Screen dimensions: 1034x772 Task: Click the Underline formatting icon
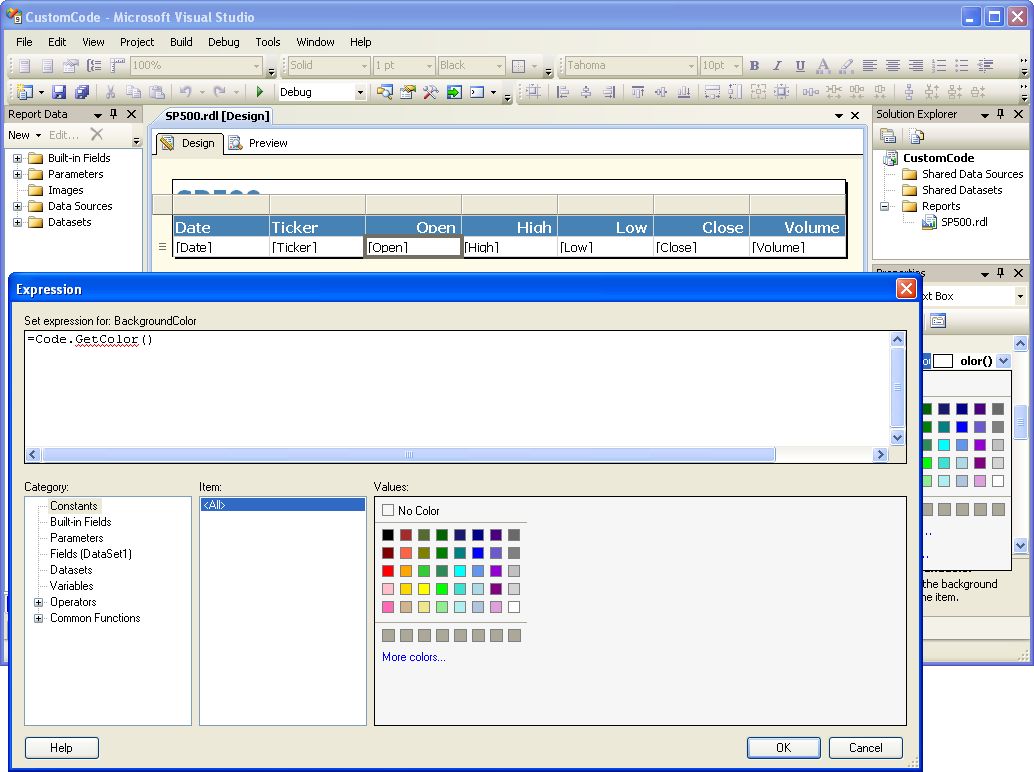point(800,65)
